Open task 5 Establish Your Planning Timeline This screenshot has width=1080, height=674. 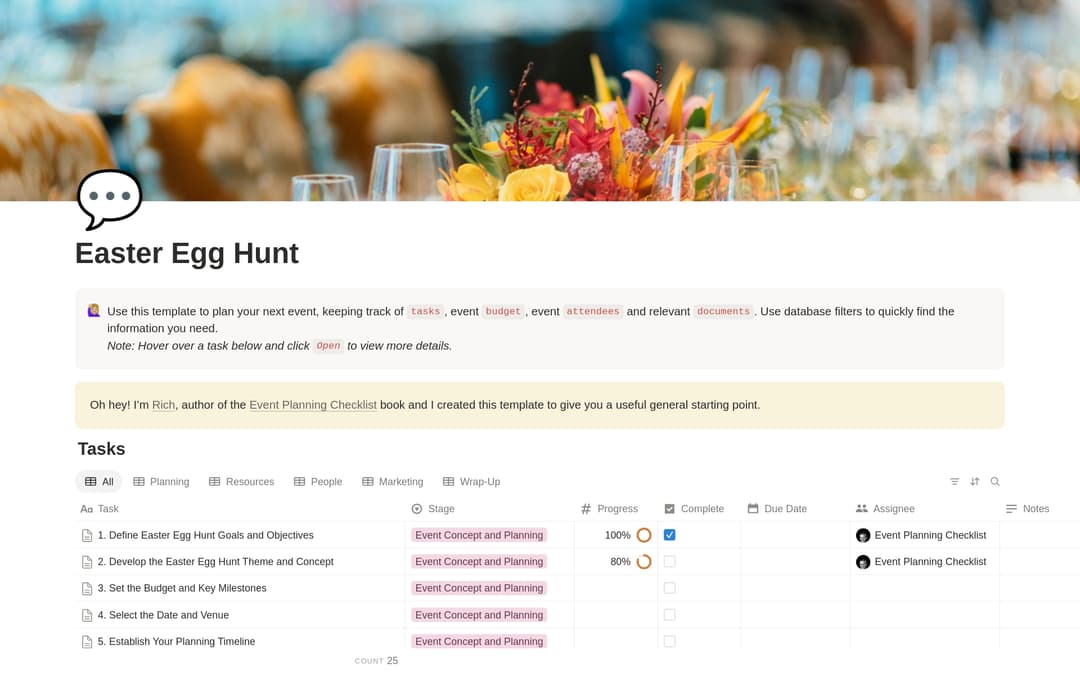(176, 641)
